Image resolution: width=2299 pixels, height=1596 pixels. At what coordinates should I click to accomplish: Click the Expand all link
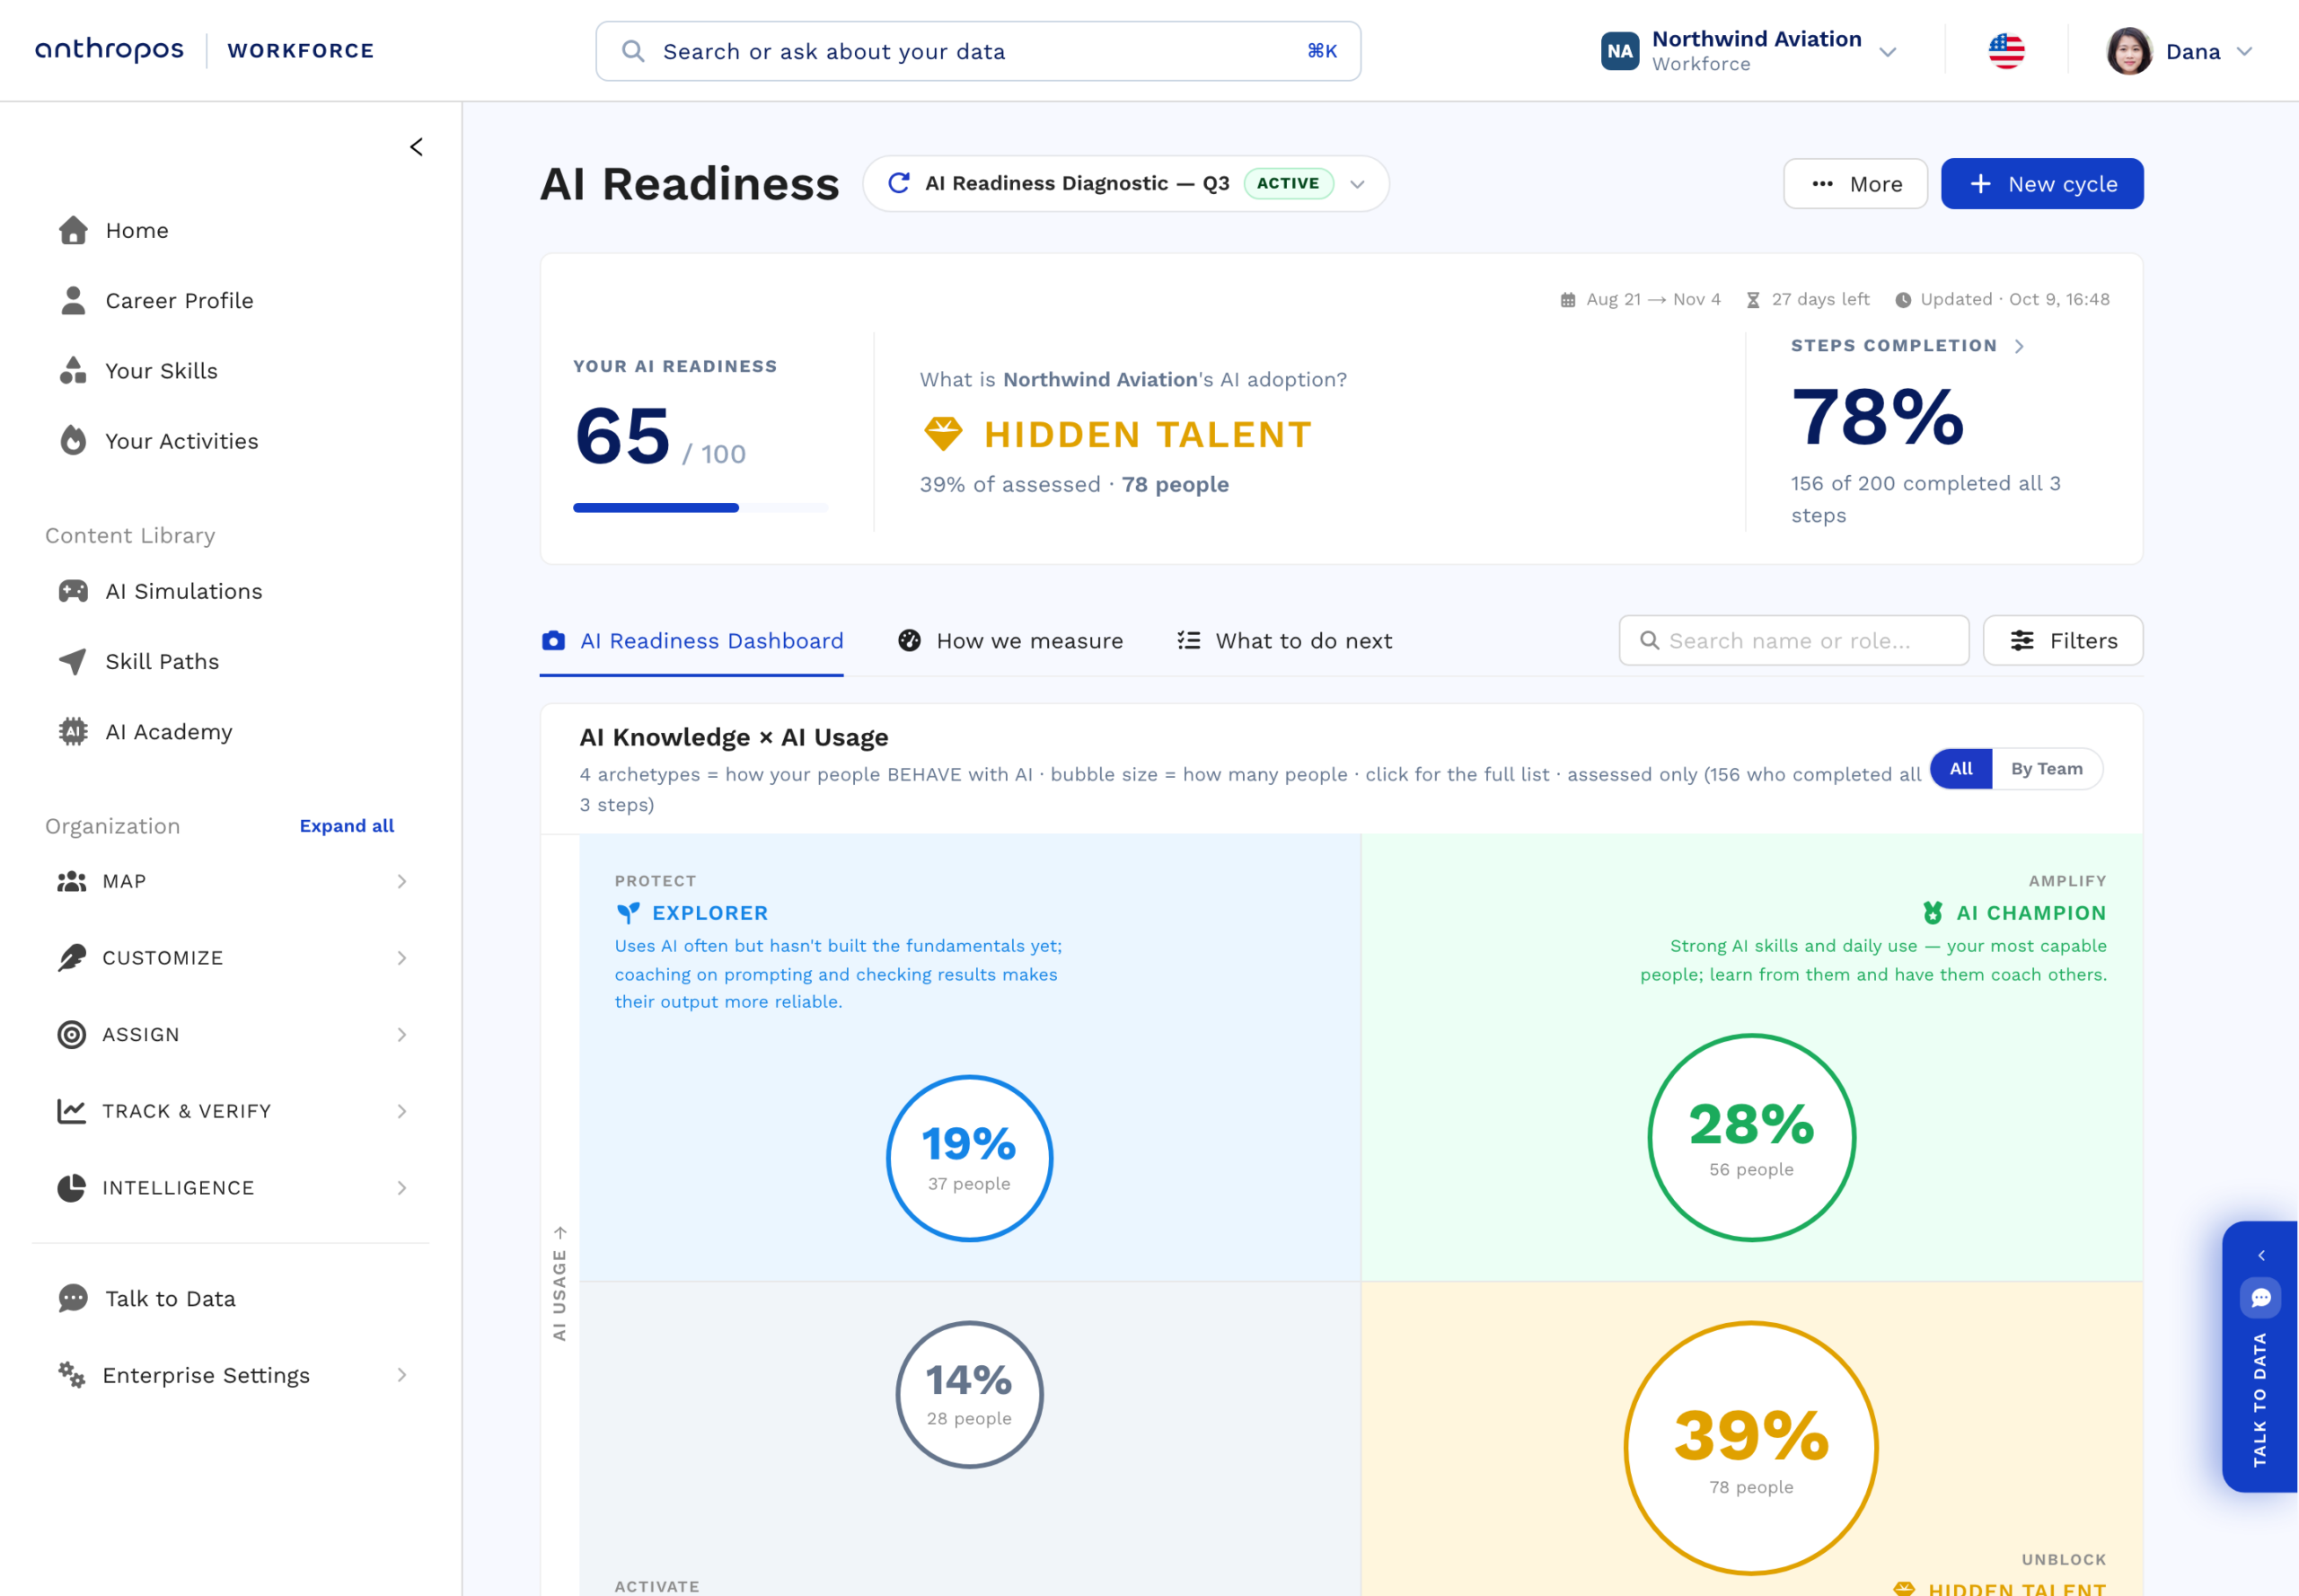[x=346, y=826]
